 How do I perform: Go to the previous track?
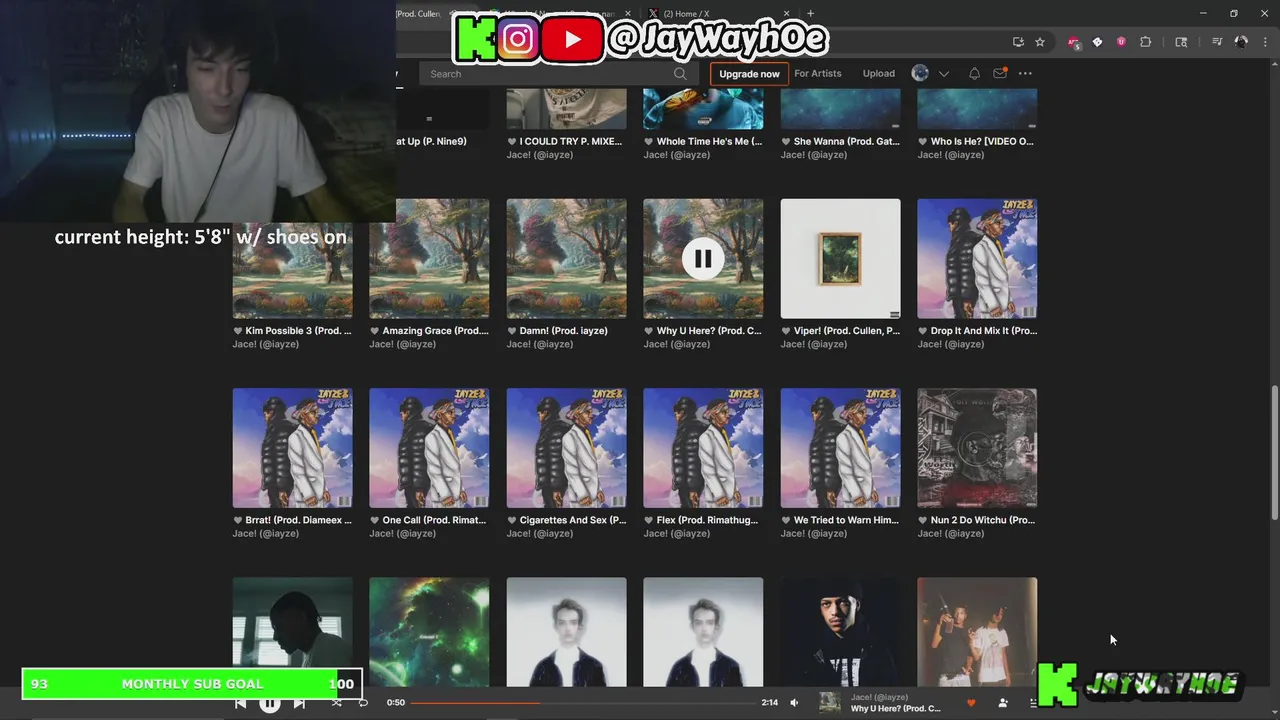coord(240,703)
